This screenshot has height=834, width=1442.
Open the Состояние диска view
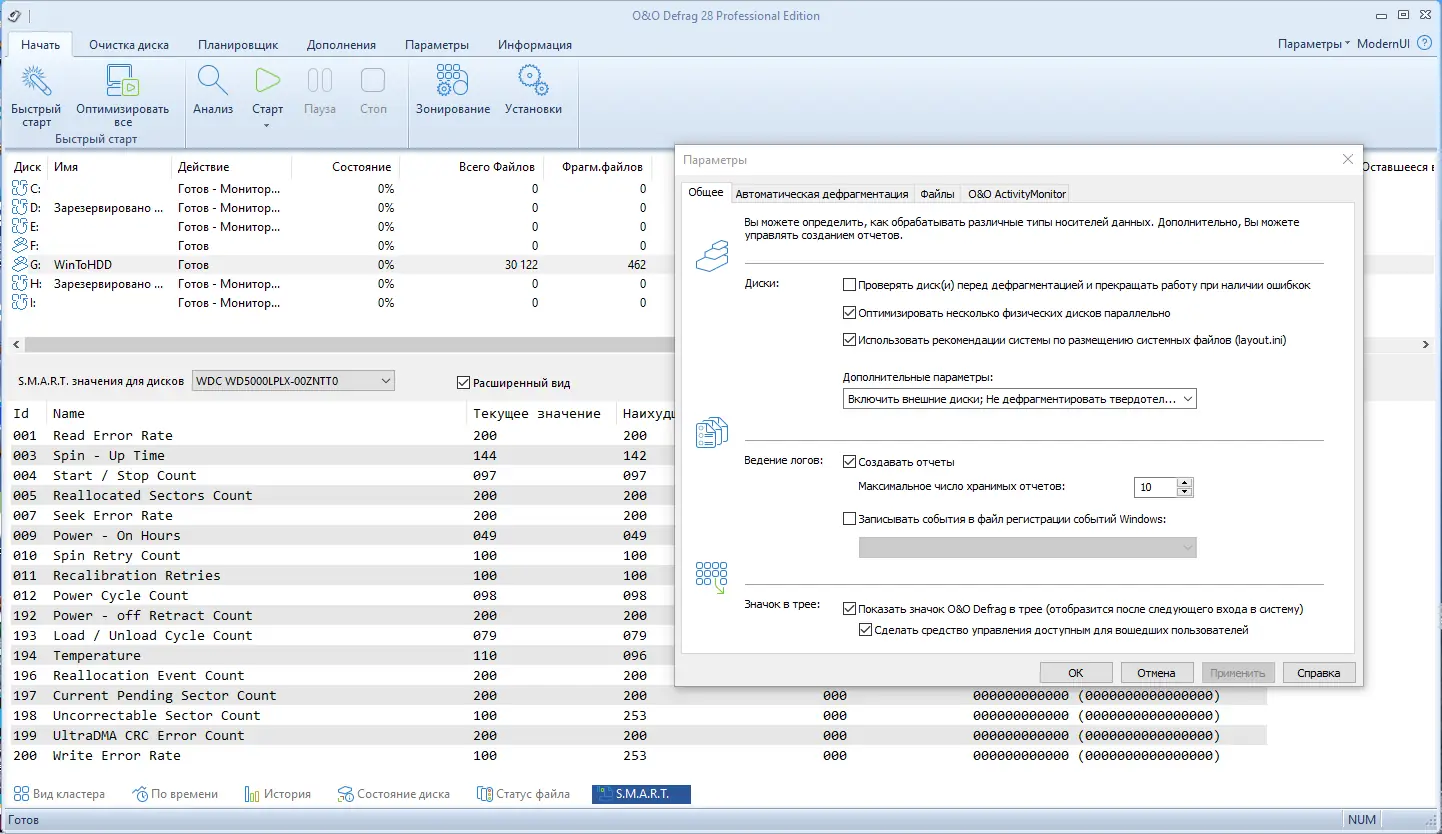tap(393, 794)
